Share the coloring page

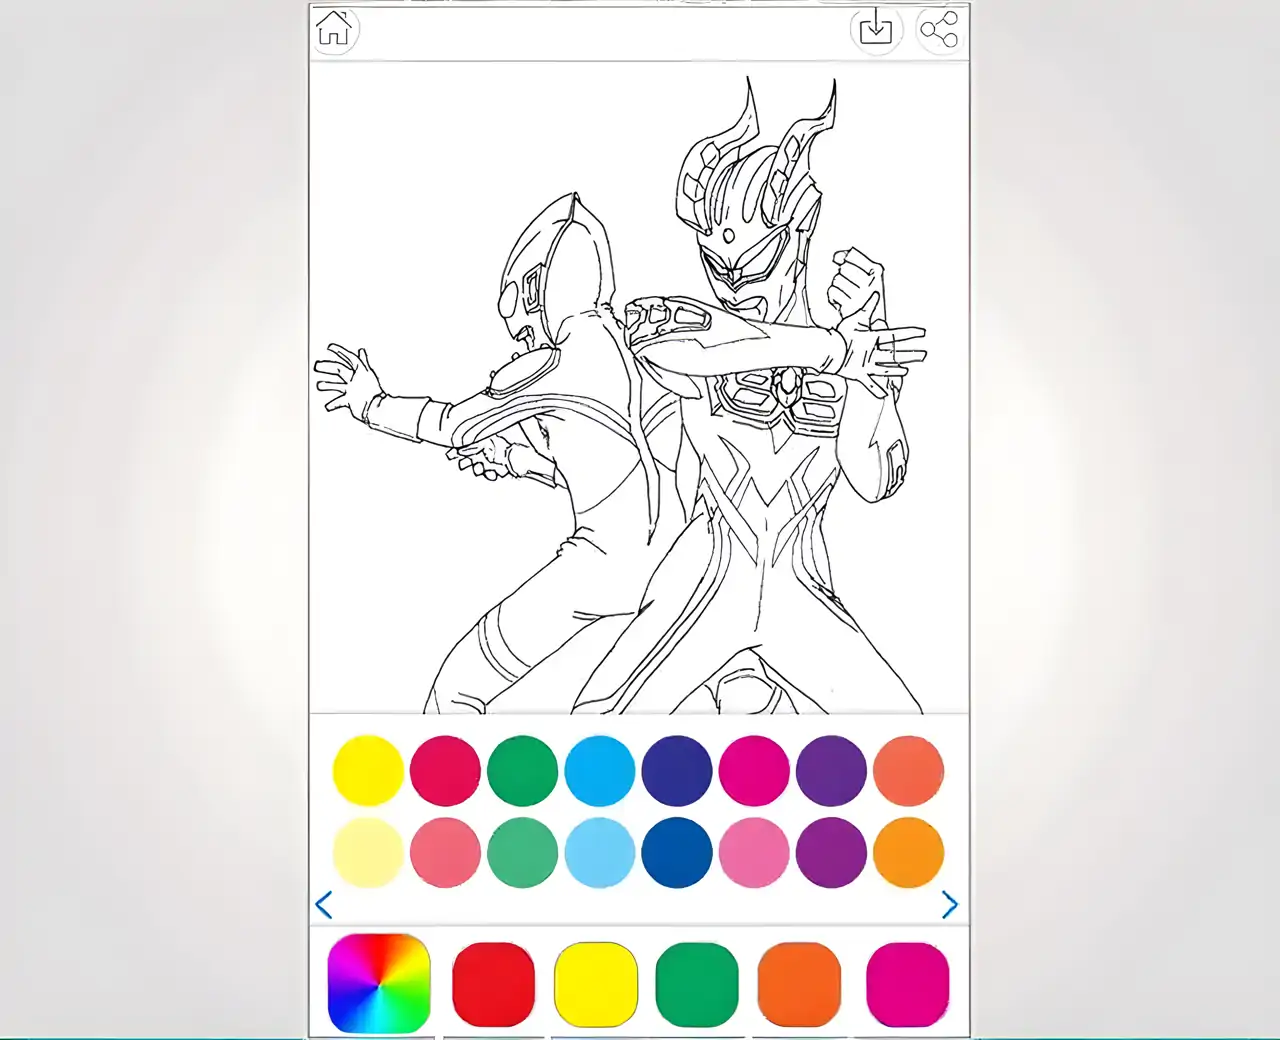click(x=939, y=30)
